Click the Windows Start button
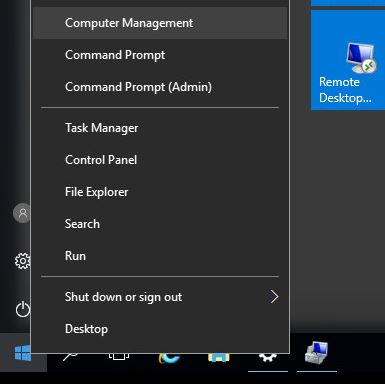Screen dimensions: 385x384 (x=23, y=353)
